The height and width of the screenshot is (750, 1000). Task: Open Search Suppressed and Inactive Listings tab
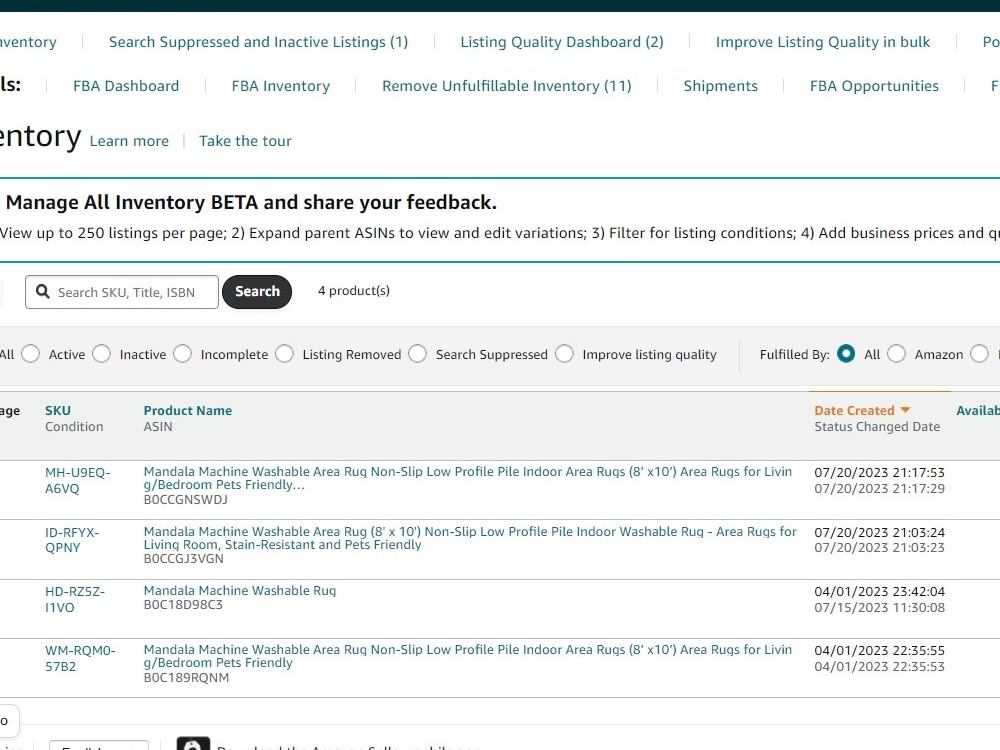click(258, 42)
